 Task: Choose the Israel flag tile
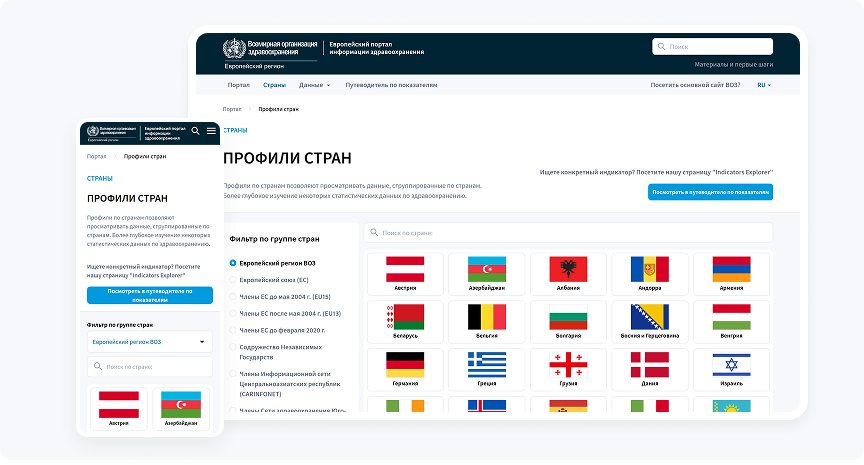731,368
